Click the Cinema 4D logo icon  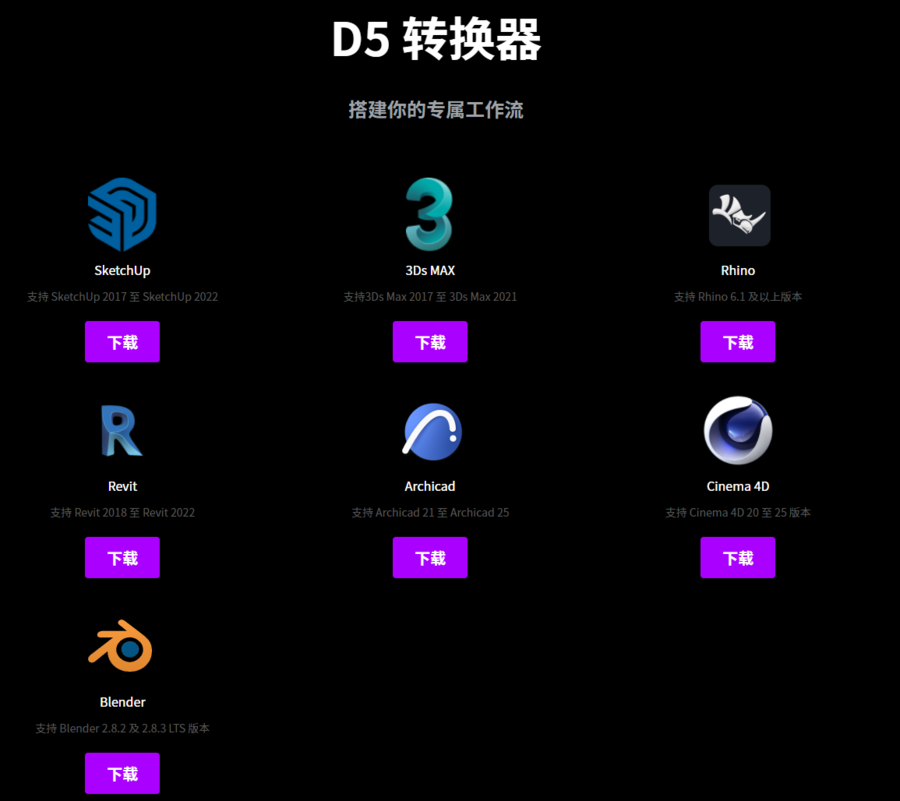(738, 430)
